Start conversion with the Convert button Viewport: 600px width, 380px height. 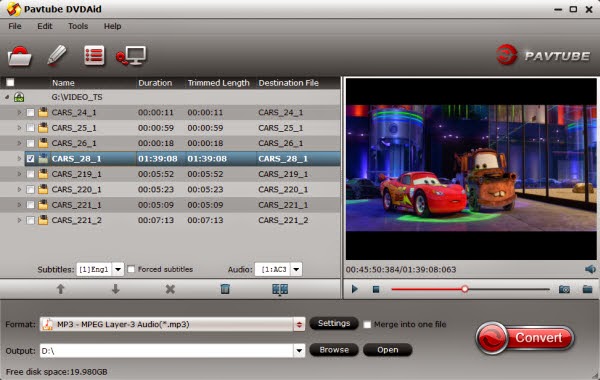tap(525, 338)
